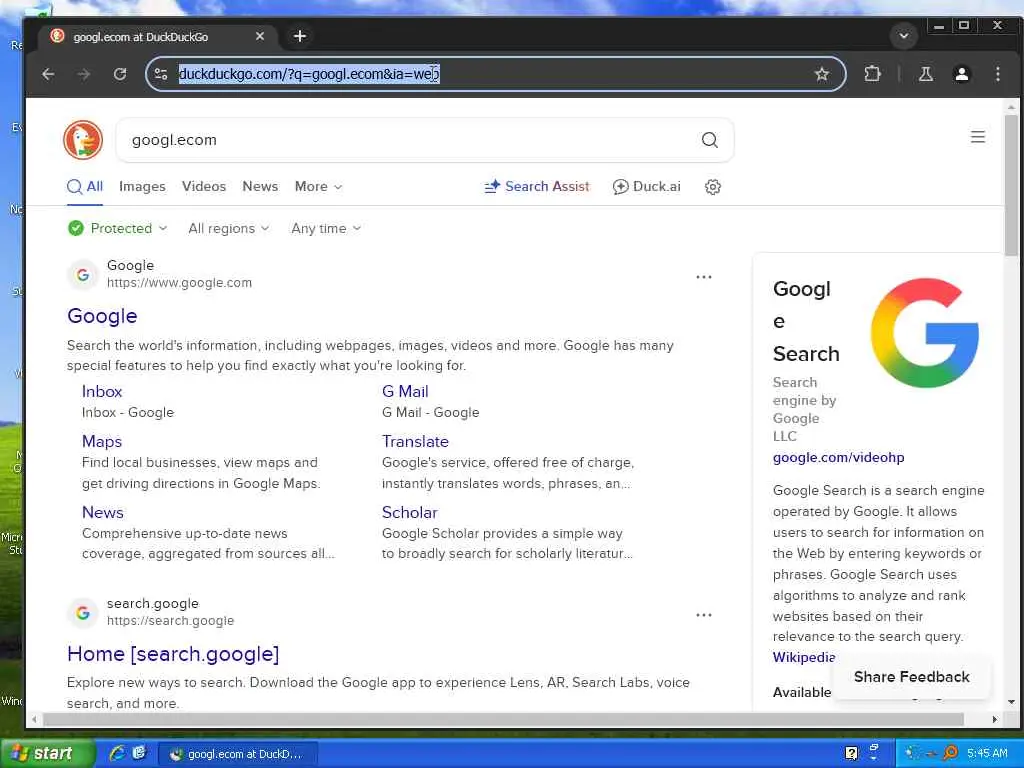The height and width of the screenshot is (768, 1024).
Task: Open the Translate sitelink
Action: 415,441
